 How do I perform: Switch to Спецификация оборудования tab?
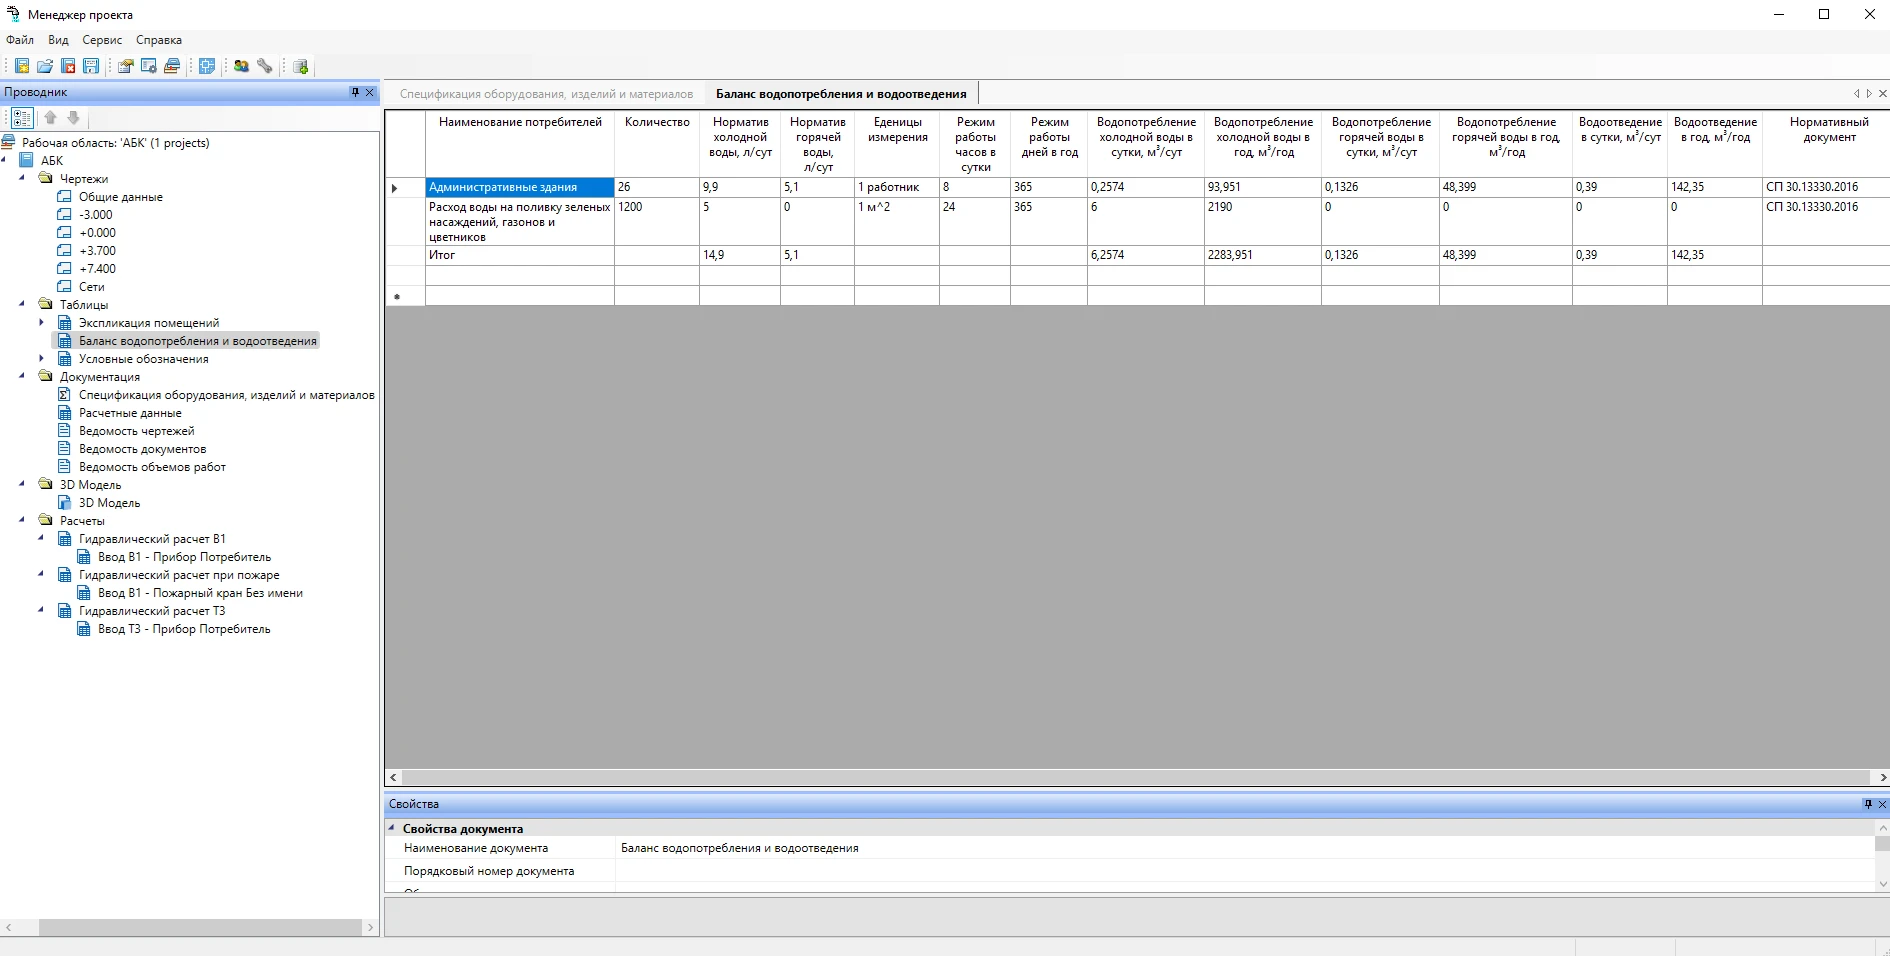(x=546, y=94)
